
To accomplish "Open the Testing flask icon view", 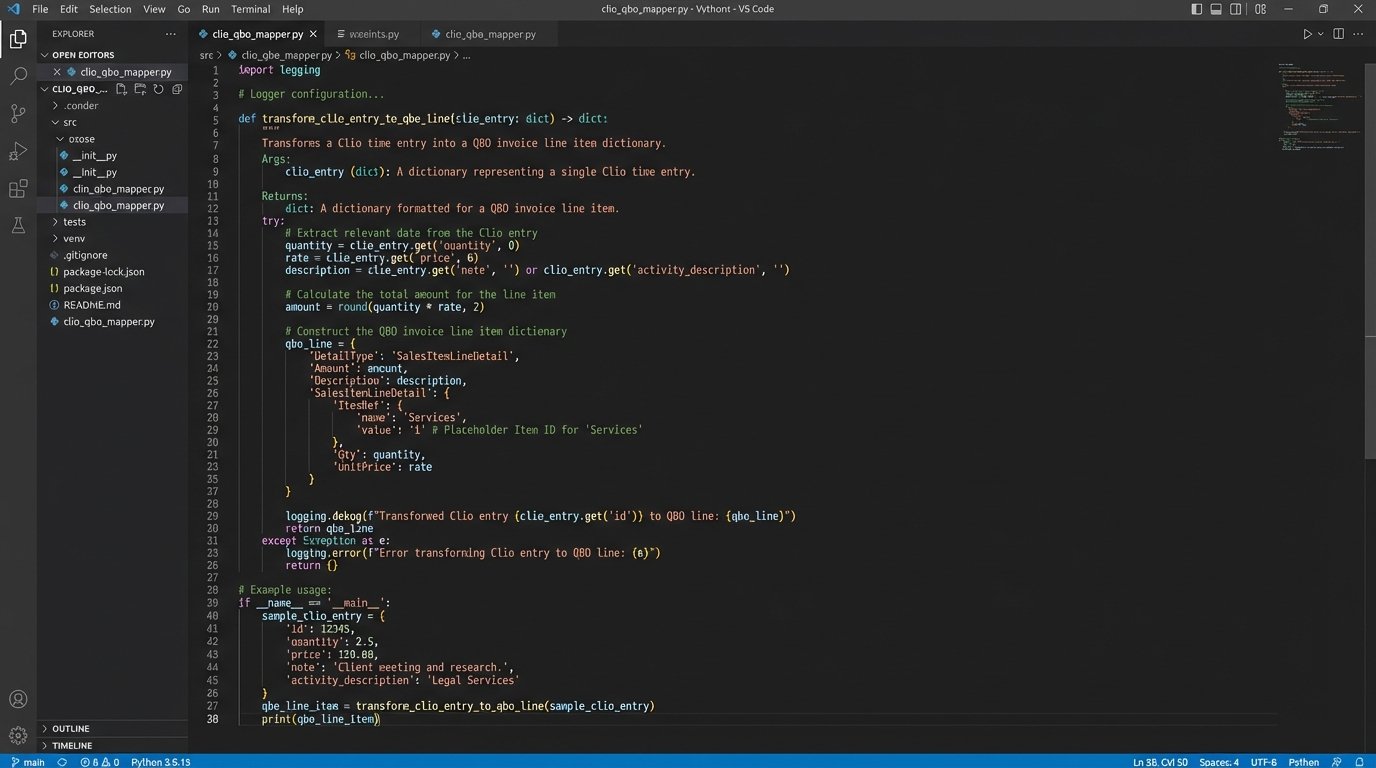I will pos(18,226).
